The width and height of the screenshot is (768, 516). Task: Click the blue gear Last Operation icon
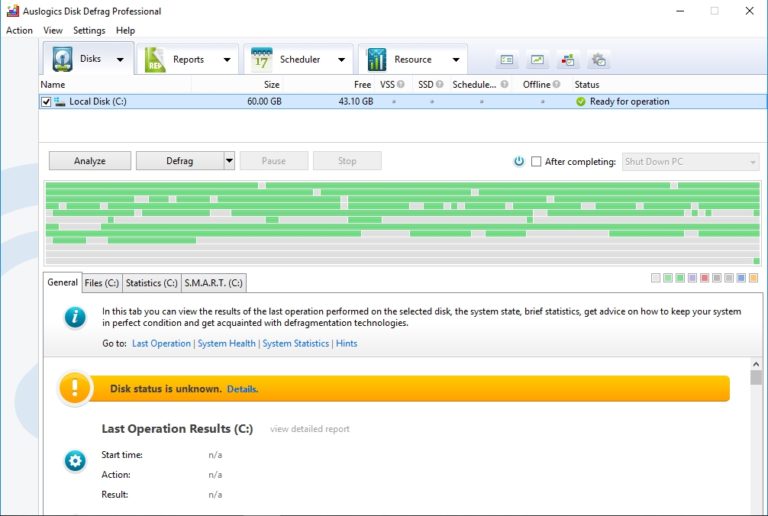[75, 461]
